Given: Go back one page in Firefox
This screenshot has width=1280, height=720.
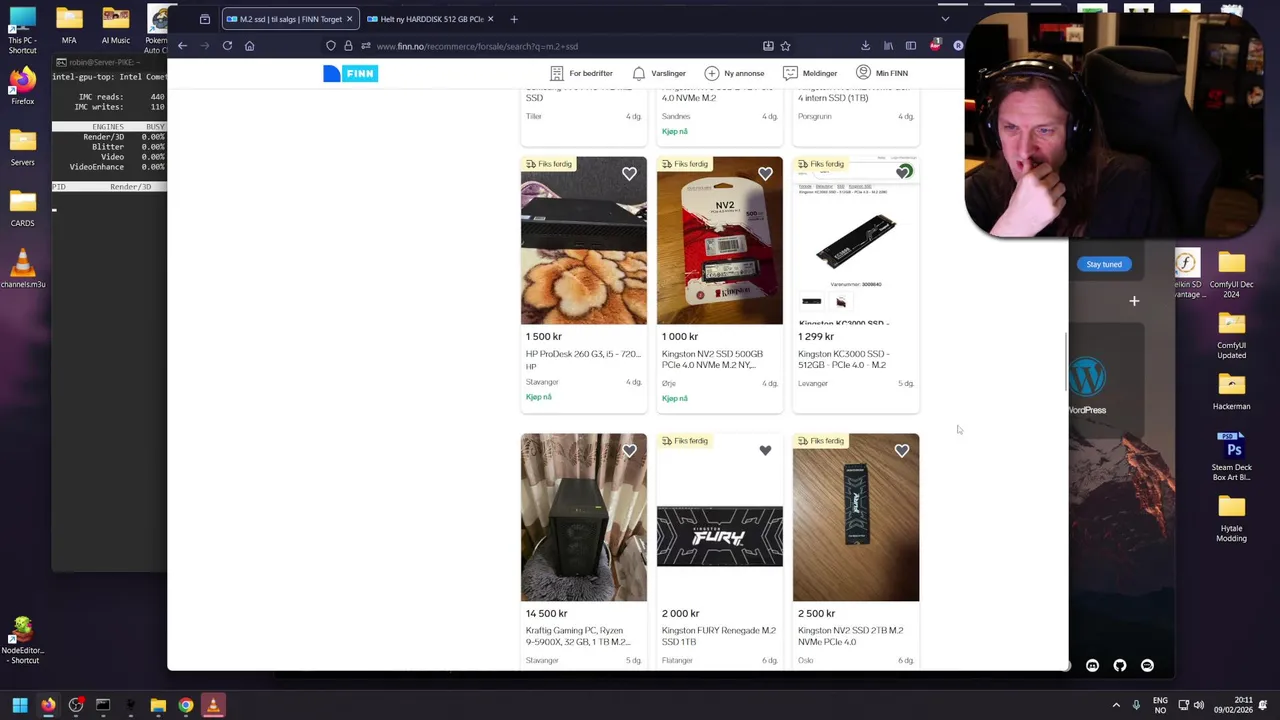Looking at the screenshot, I should coord(182,46).
